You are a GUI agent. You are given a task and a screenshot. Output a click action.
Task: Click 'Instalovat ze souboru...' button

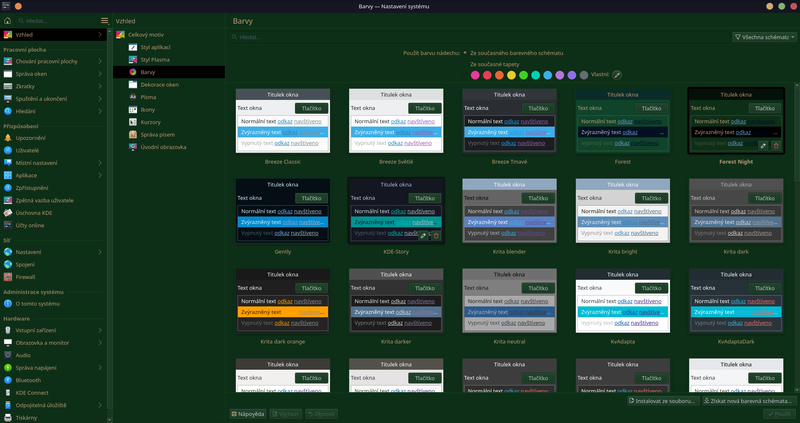[662, 401]
